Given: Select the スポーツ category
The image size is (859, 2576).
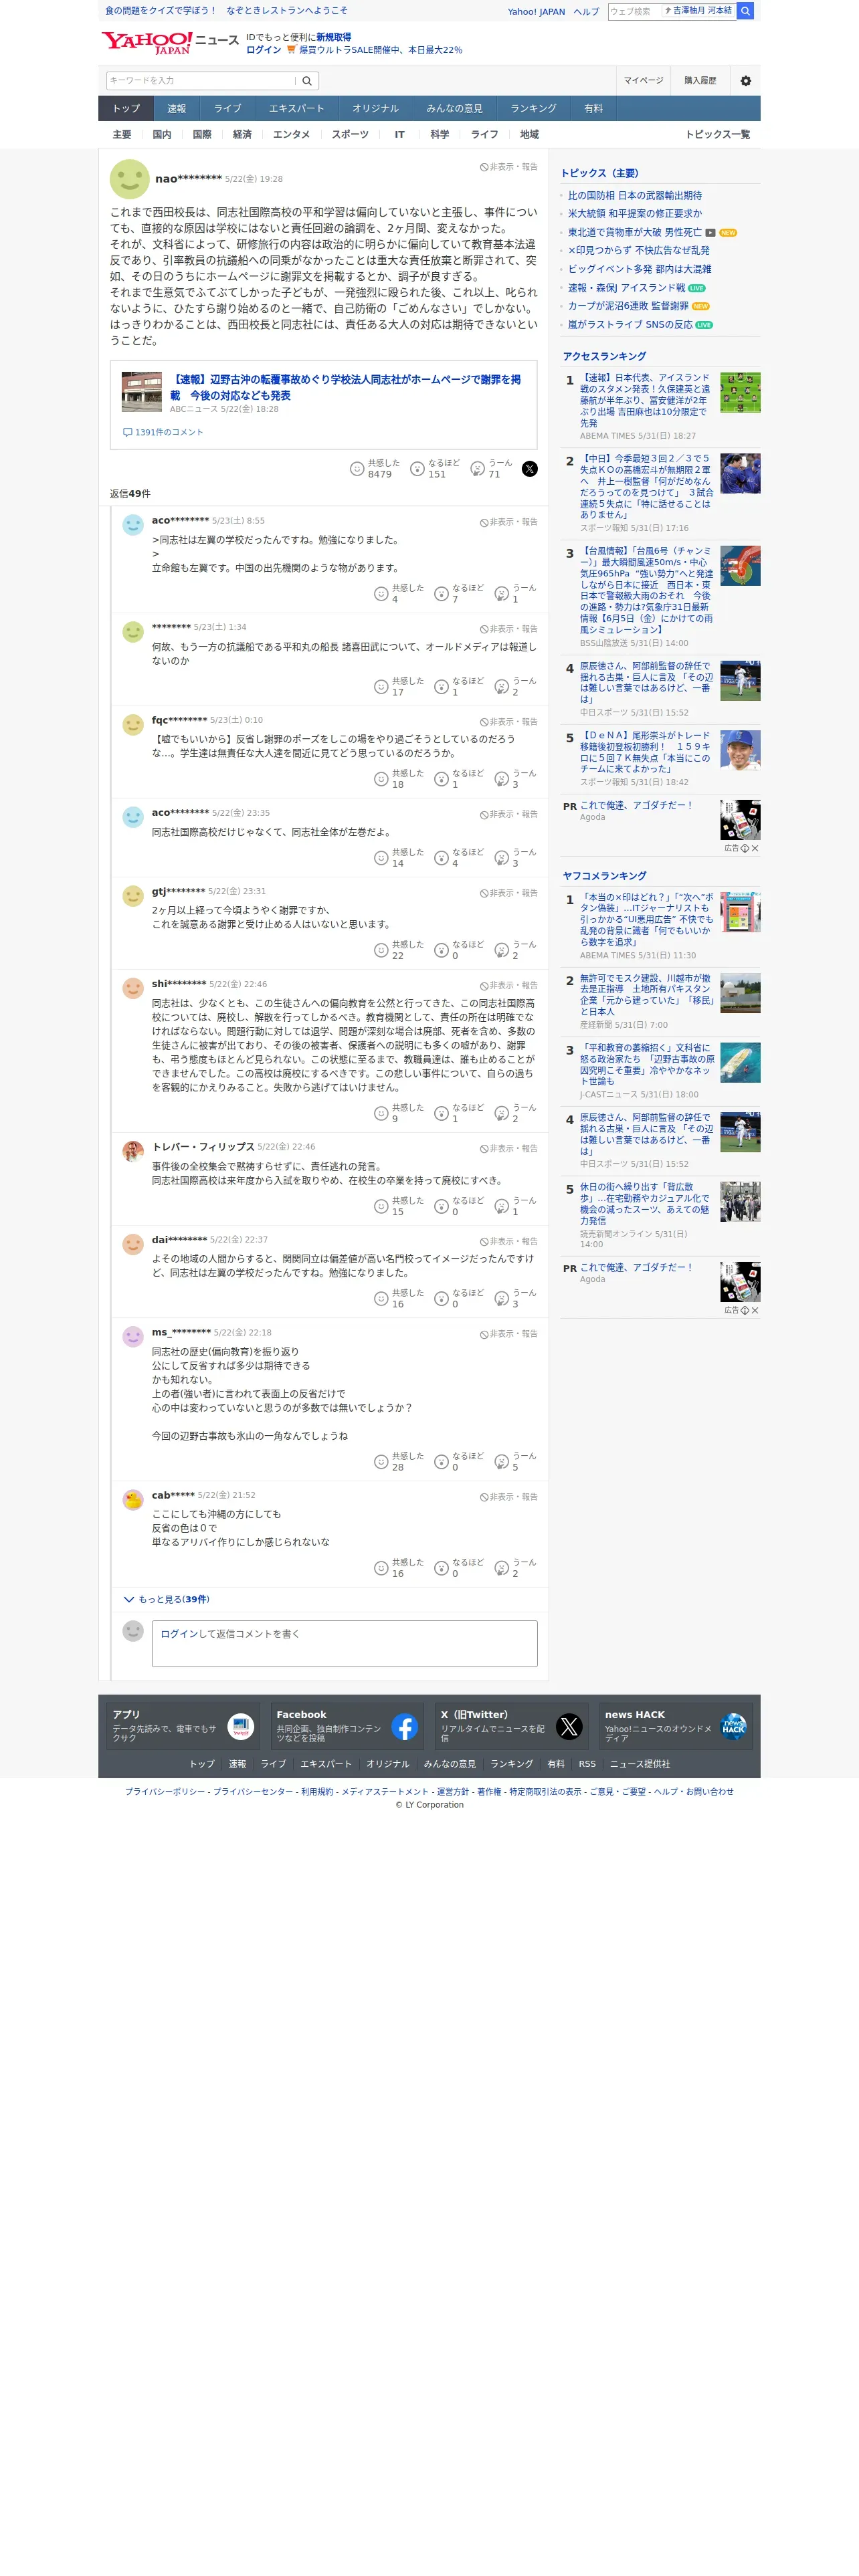Looking at the screenshot, I should [350, 134].
